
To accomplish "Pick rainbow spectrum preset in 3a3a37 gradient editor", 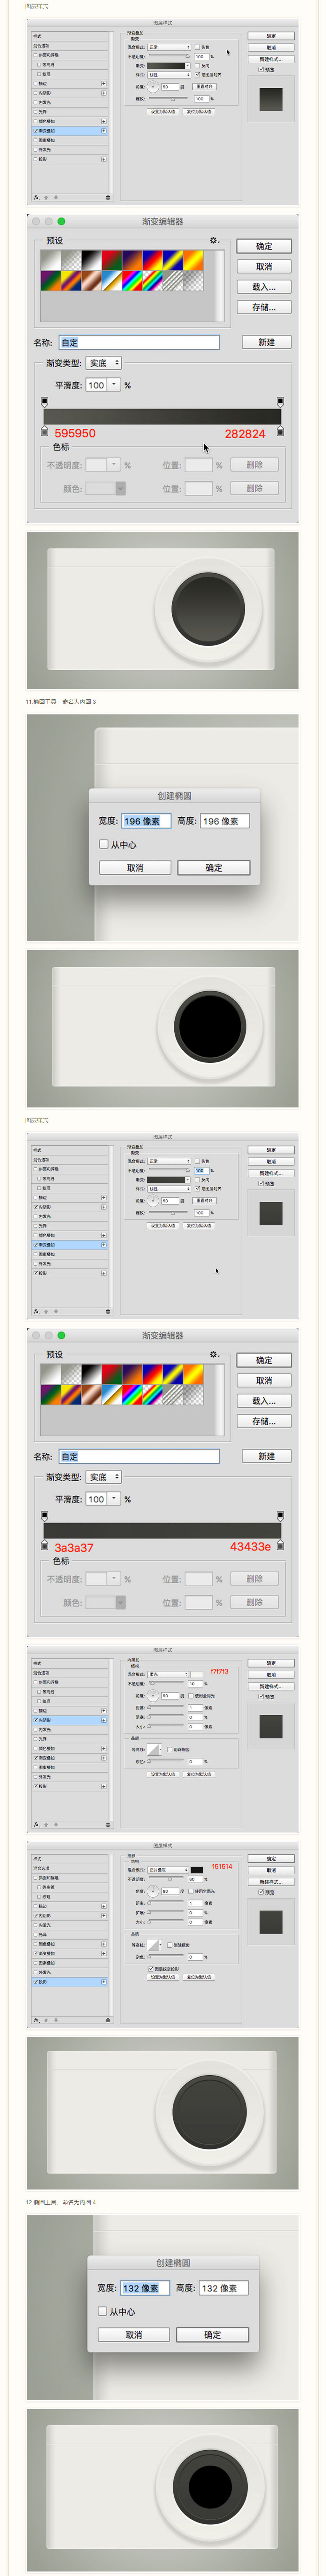I will (132, 1395).
